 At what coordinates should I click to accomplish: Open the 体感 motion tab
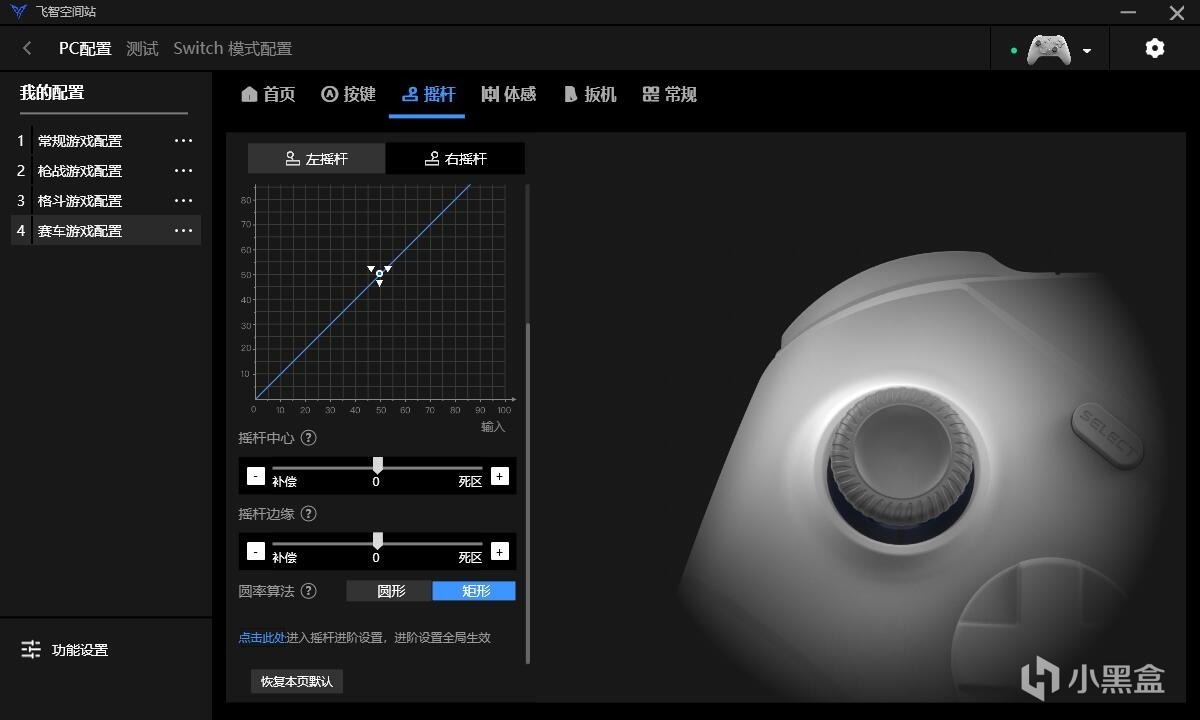click(x=509, y=94)
